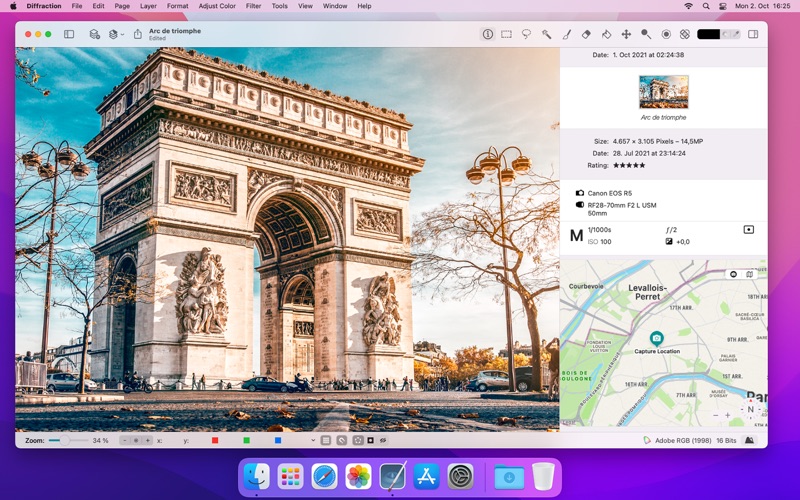Select the lasso selection tool
Viewport: 800px width, 500px height.
click(x=527, y=34)
